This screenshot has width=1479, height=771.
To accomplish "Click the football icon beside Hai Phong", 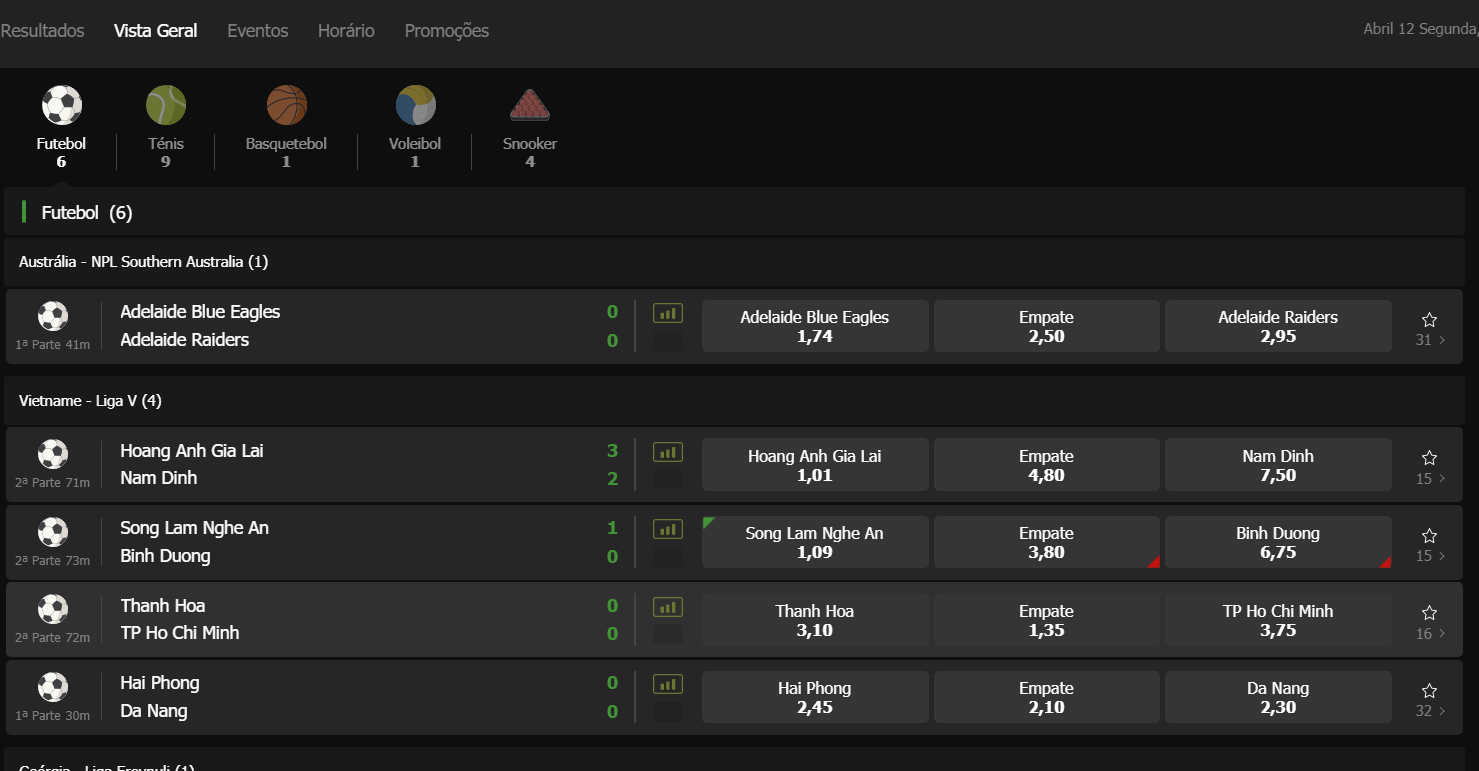I will click(x=53, y=687).
